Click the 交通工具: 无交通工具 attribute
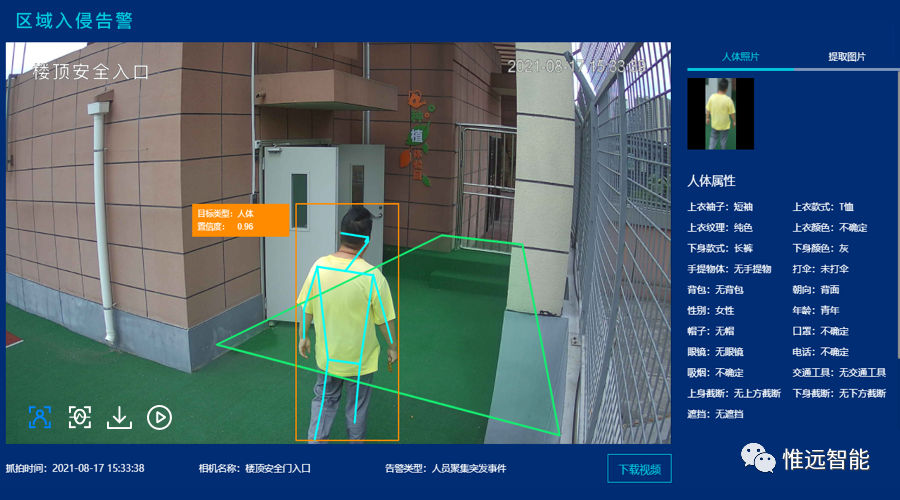Screen dimensions: 900x500 [839, 373]
